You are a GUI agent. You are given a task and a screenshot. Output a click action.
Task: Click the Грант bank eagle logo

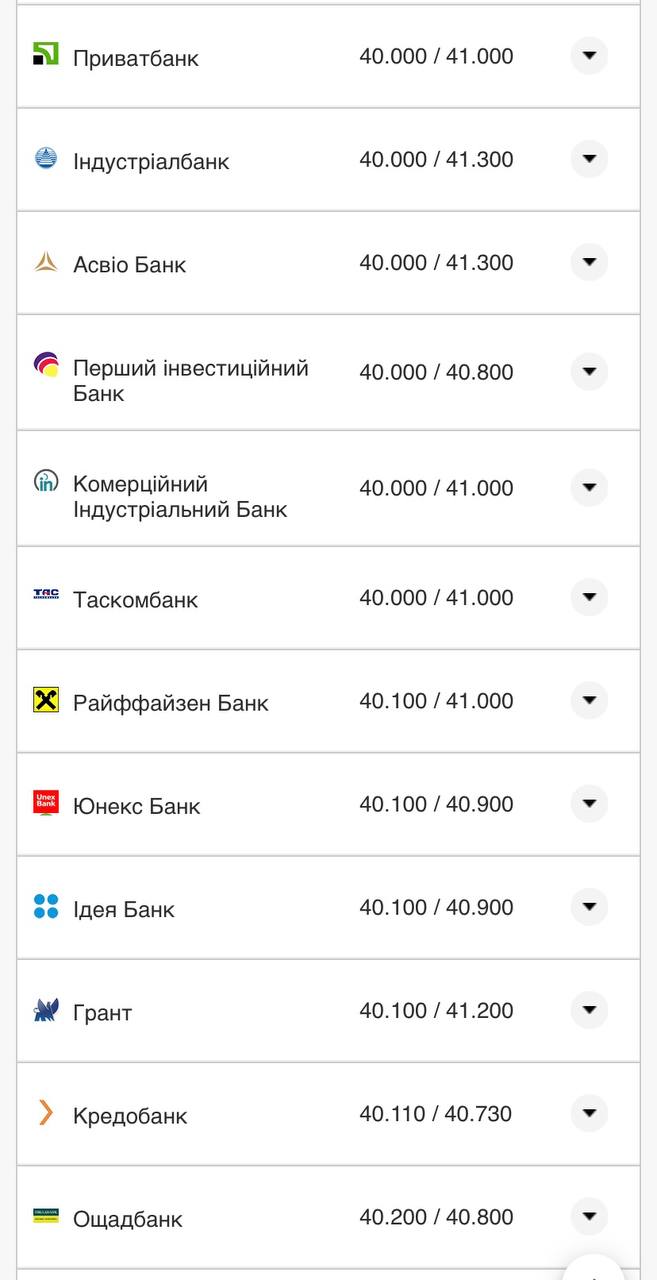tap(47, 1010)
